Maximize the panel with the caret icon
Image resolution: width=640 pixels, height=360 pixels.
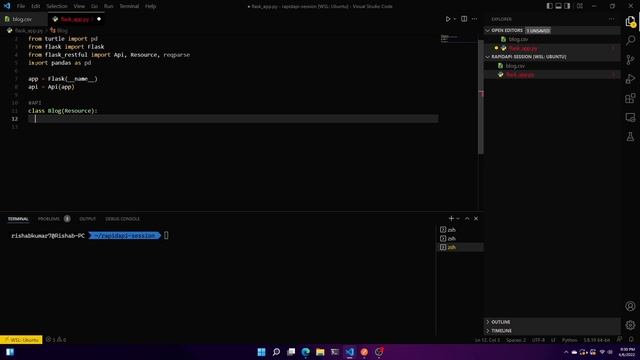467,218
